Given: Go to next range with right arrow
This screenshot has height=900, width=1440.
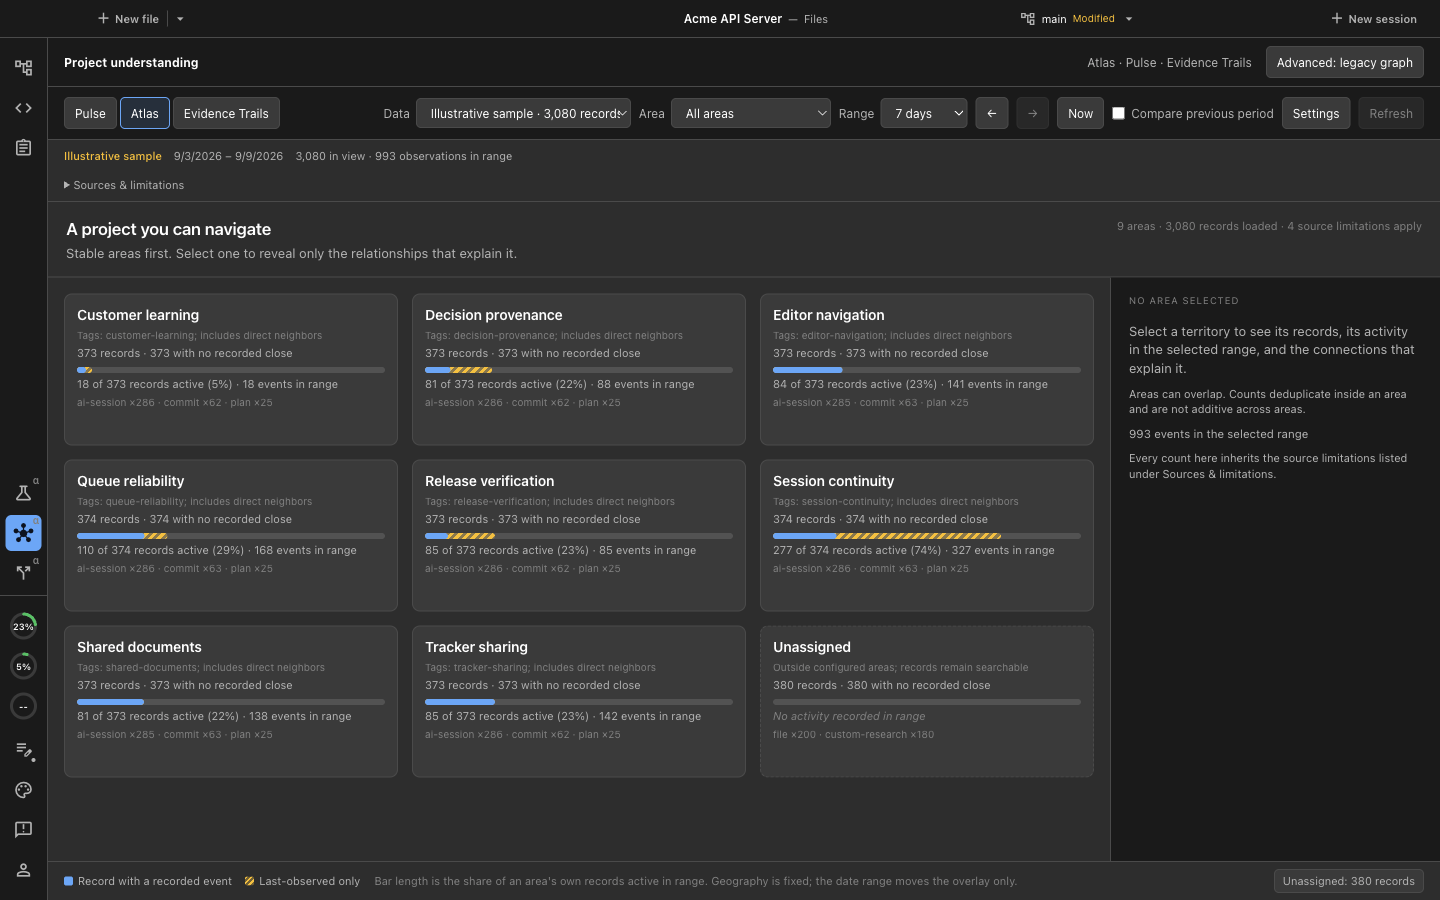Looking at the screenshot, I should (1032, 114).
